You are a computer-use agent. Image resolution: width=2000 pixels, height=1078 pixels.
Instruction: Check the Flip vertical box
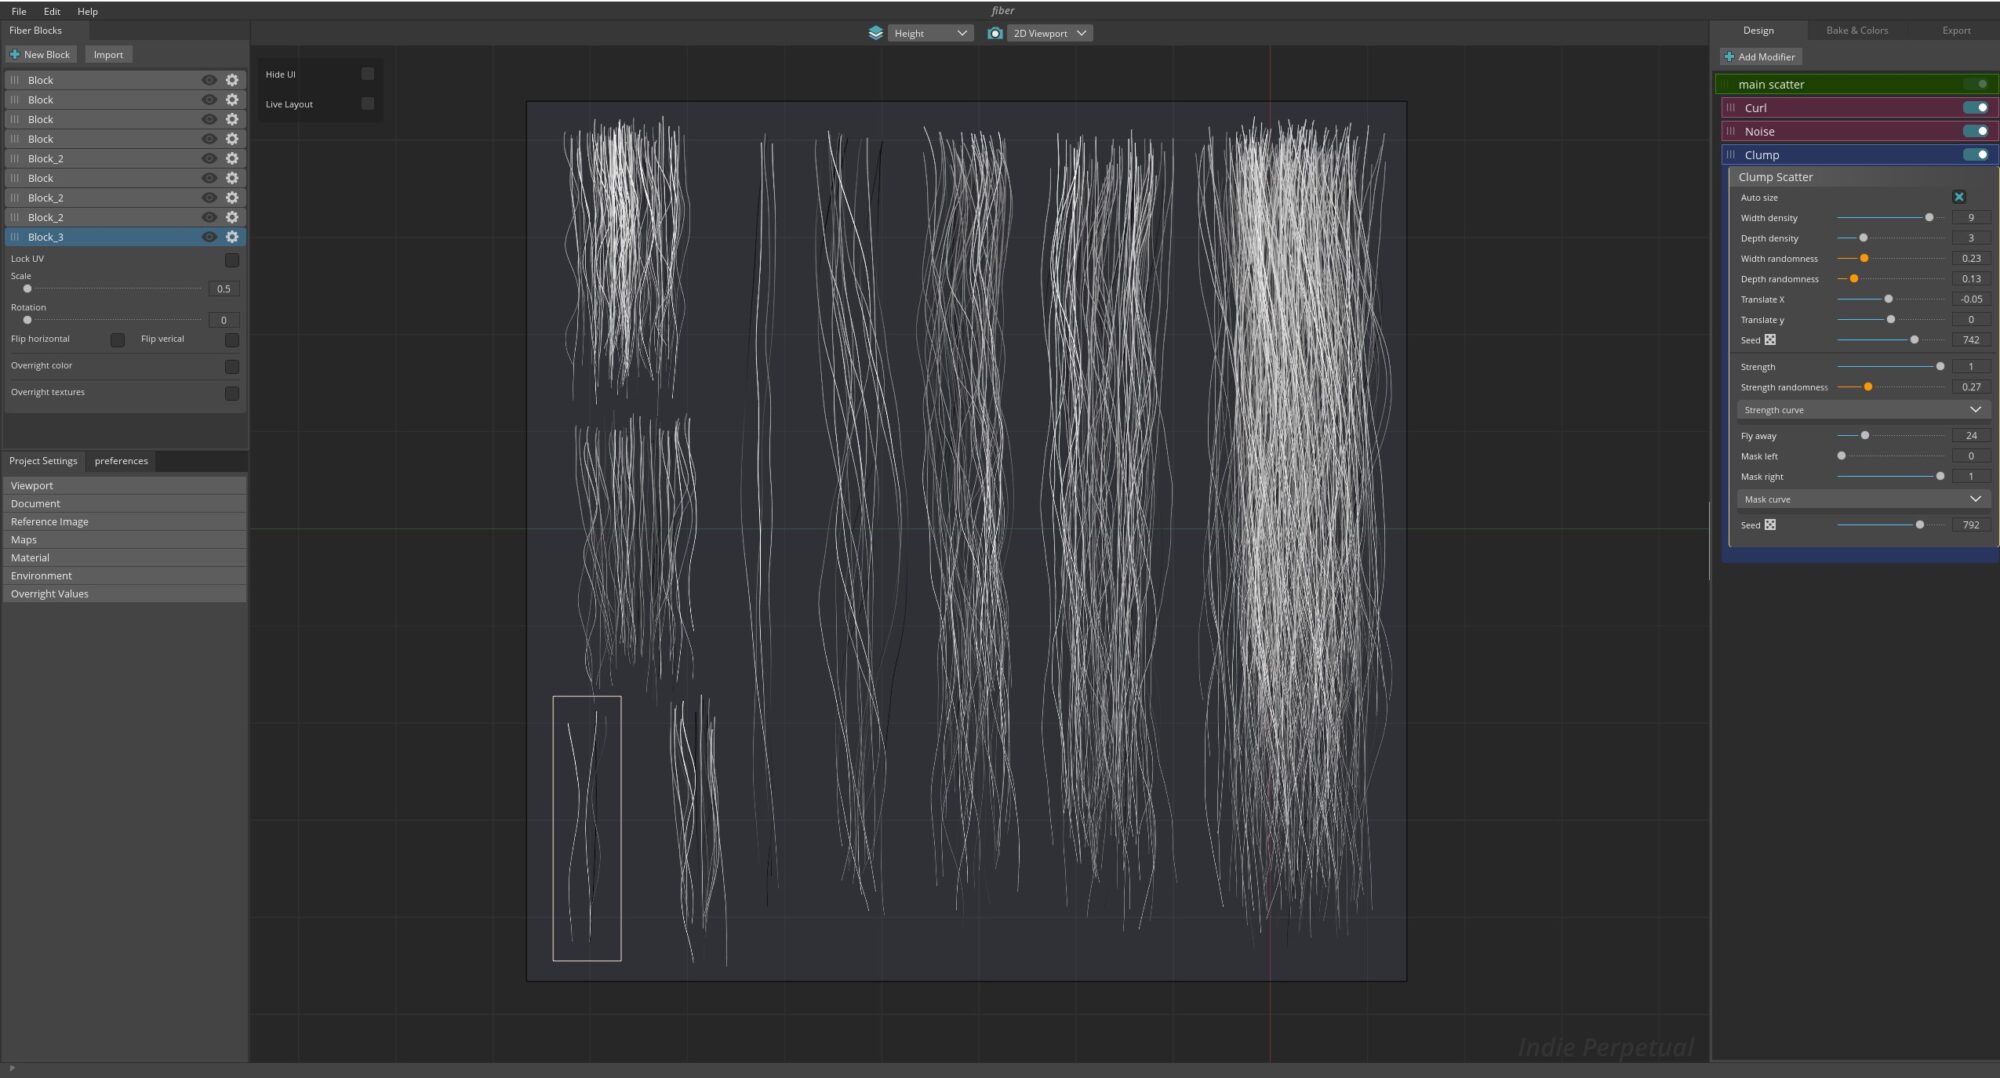(232, 340)
